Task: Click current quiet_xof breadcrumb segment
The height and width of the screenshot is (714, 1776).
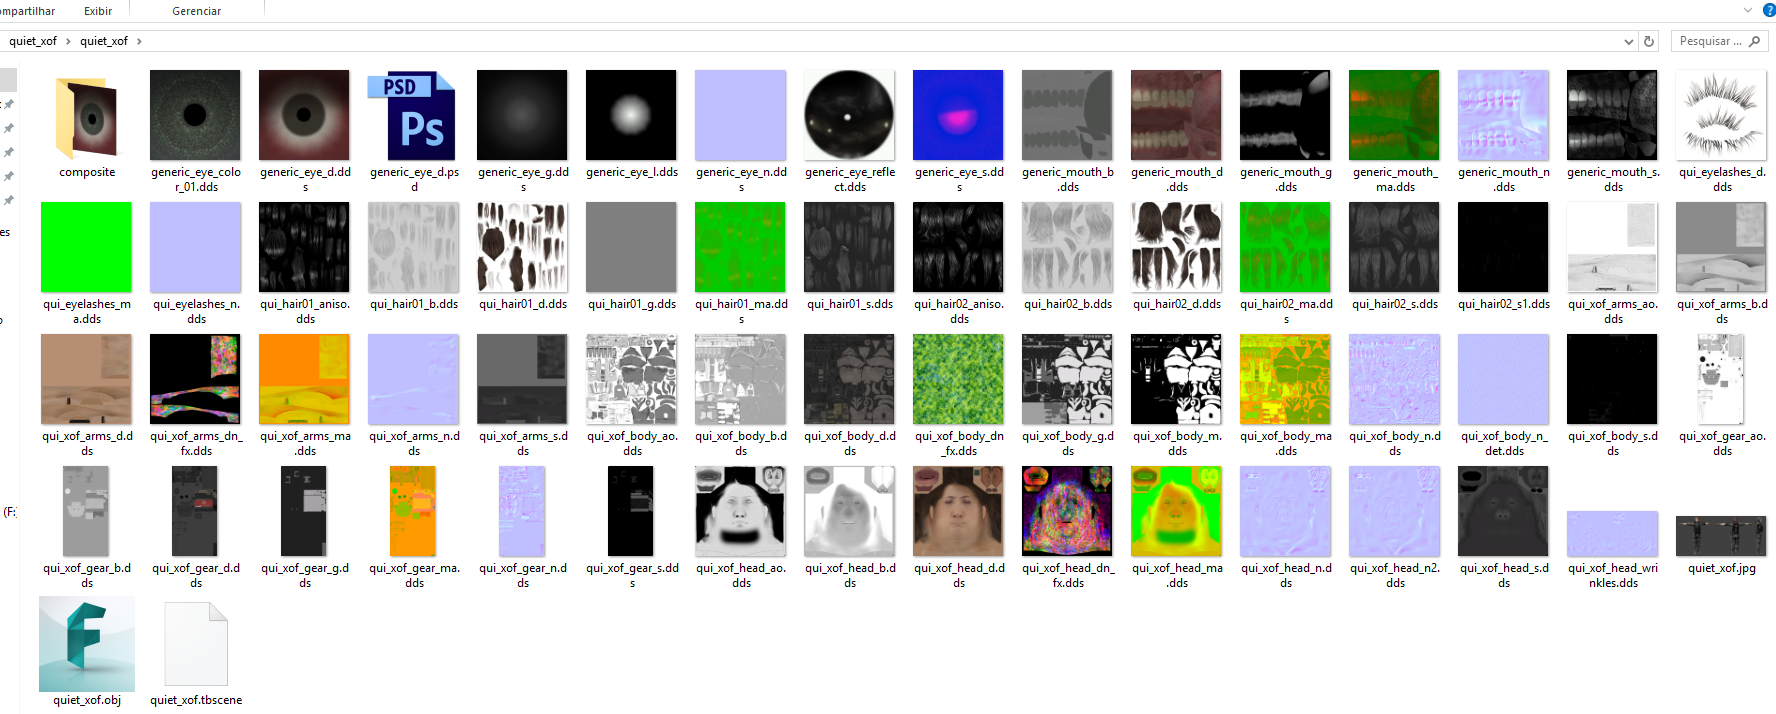Action: click(104, 41)
